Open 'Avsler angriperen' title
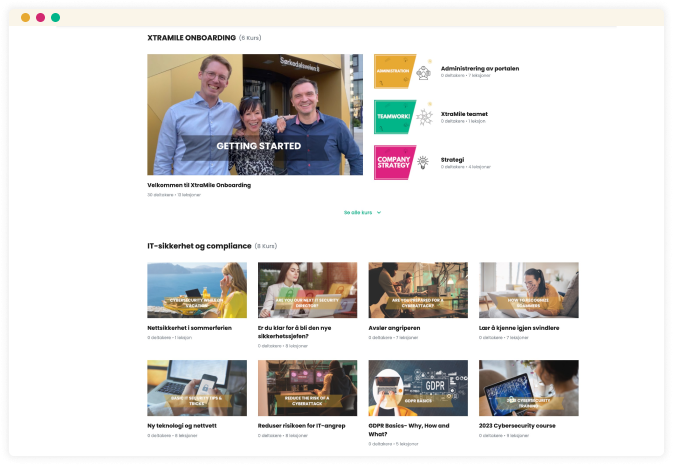The height and width of the screenshot is (465, 673). coord(394,328)
